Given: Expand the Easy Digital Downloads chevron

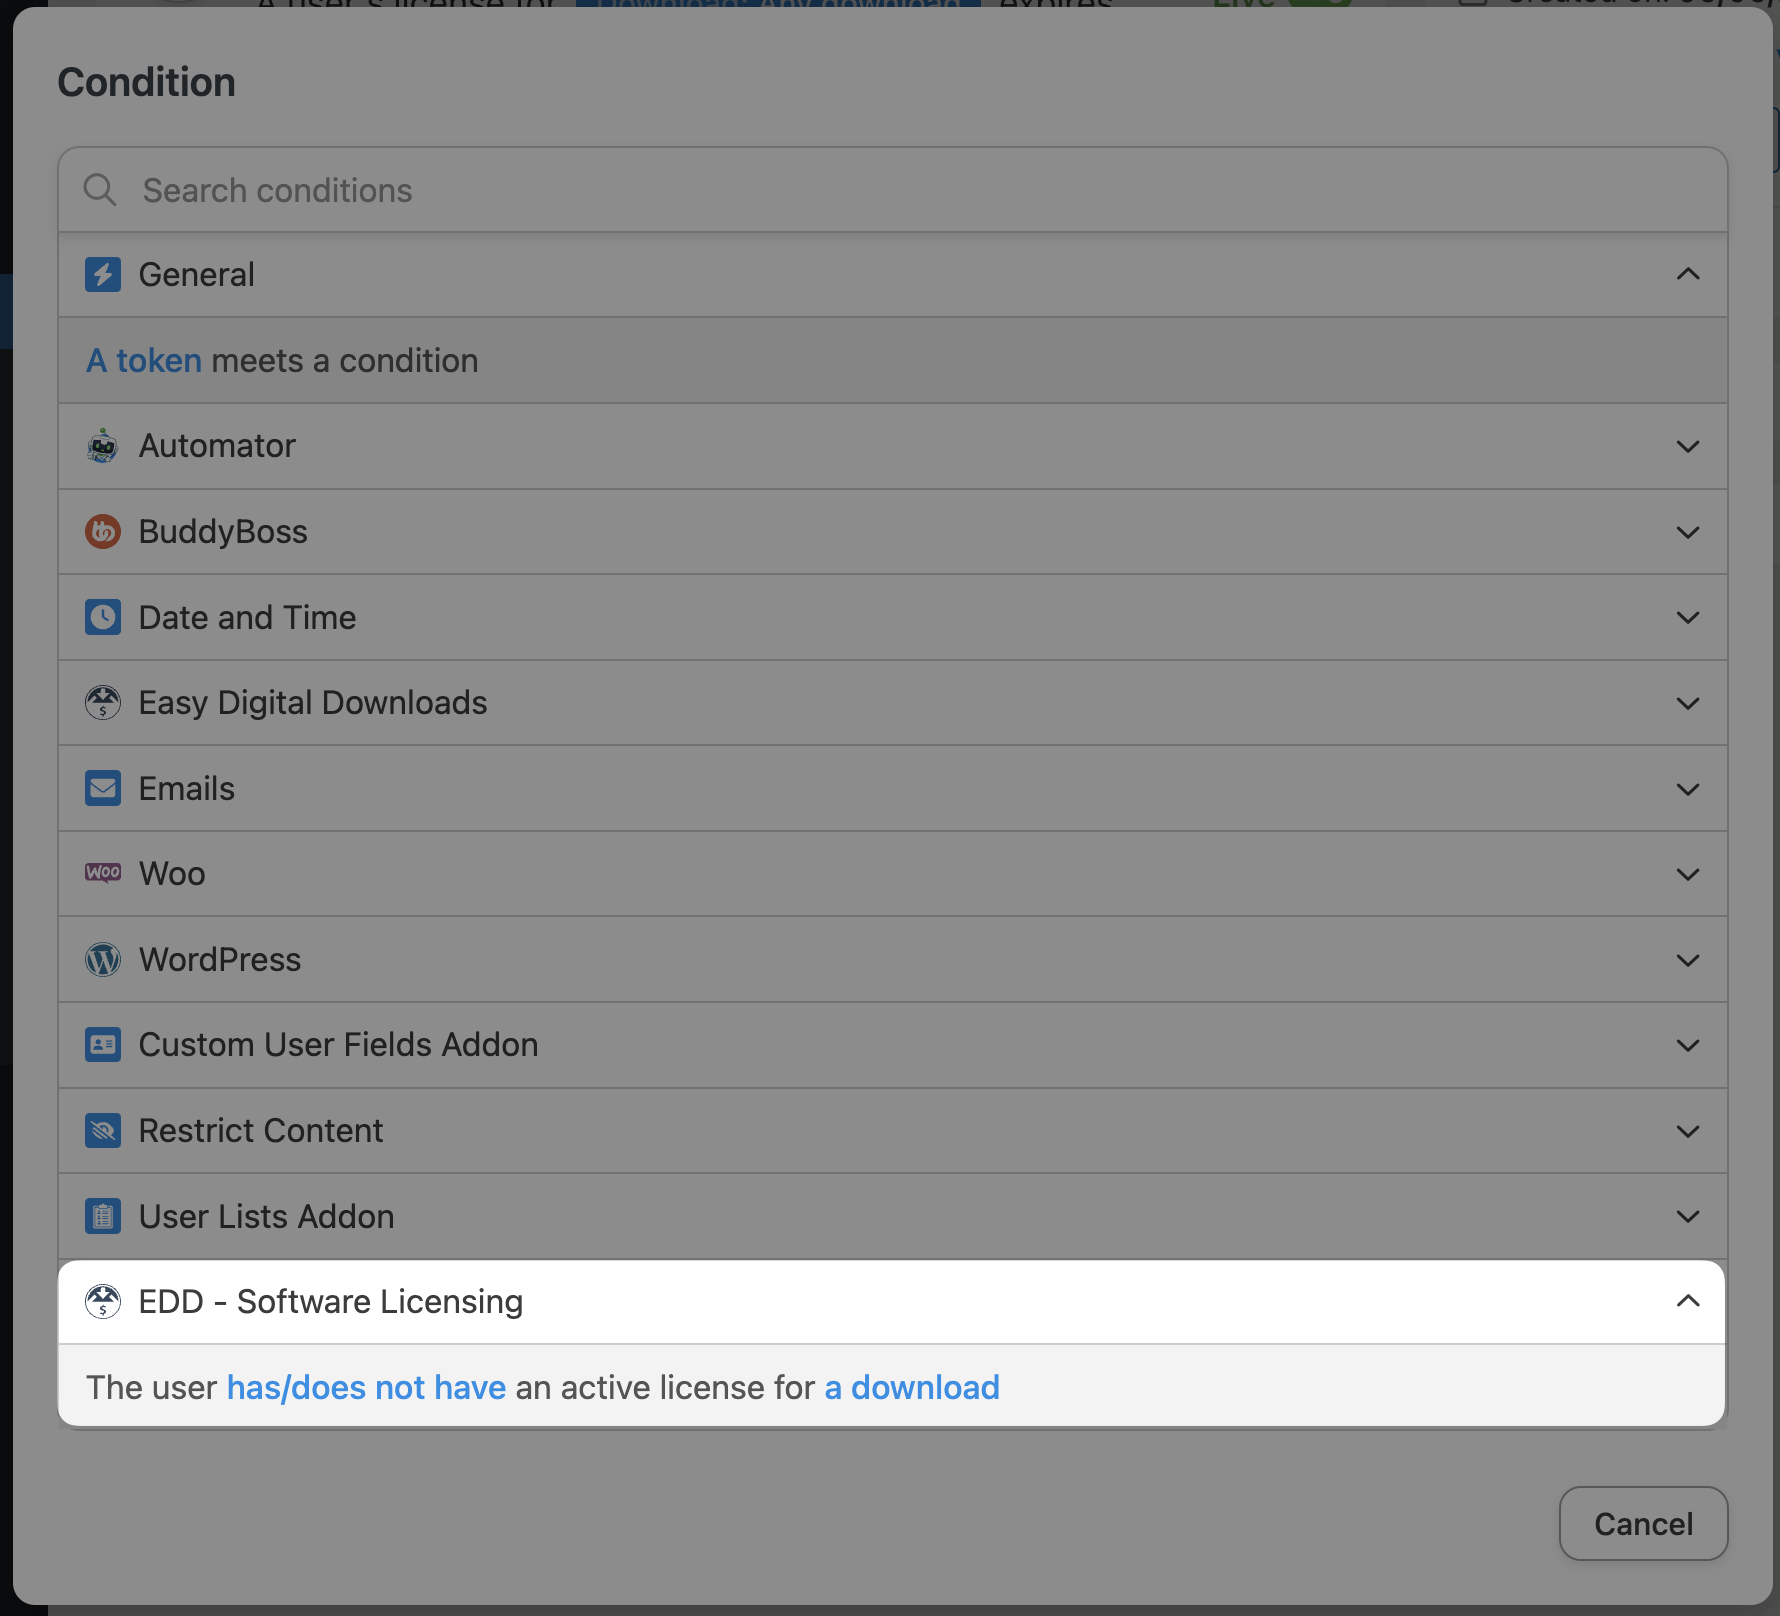Looking at the screenshot, I should point(1688,703).
